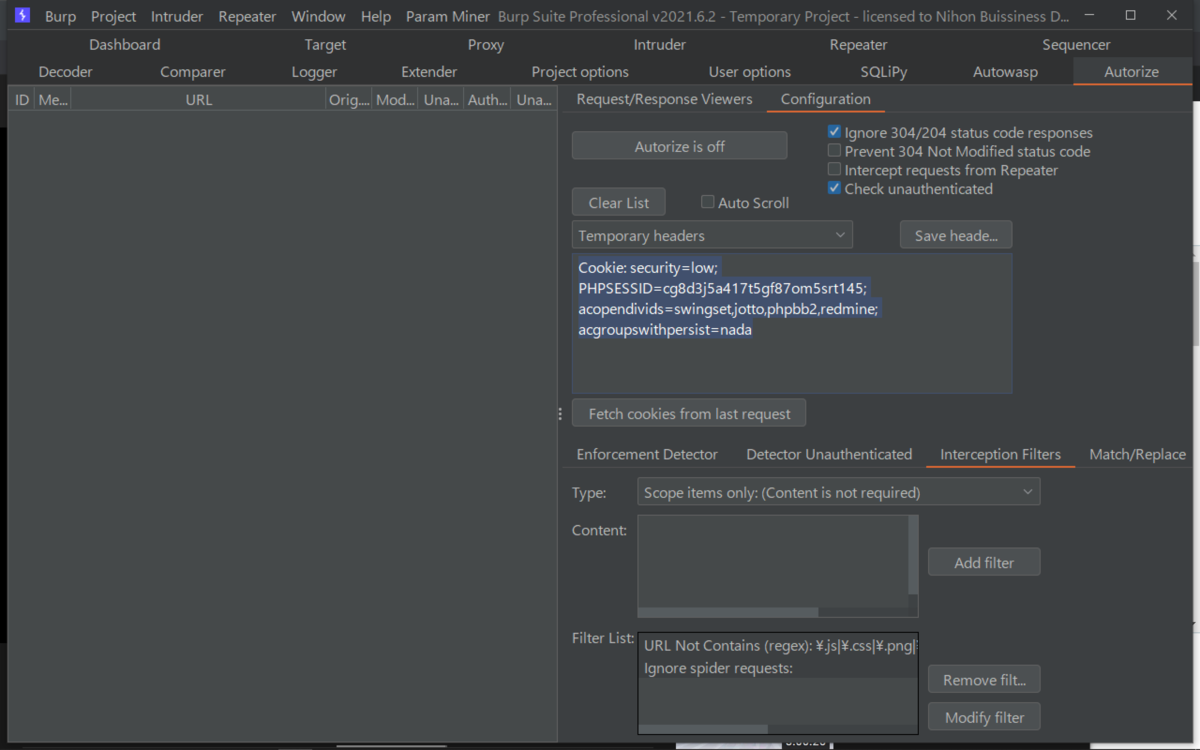Uncheck Check unauthenticated option
Screen dimensions: 1200x750
(x=834, y=188)
